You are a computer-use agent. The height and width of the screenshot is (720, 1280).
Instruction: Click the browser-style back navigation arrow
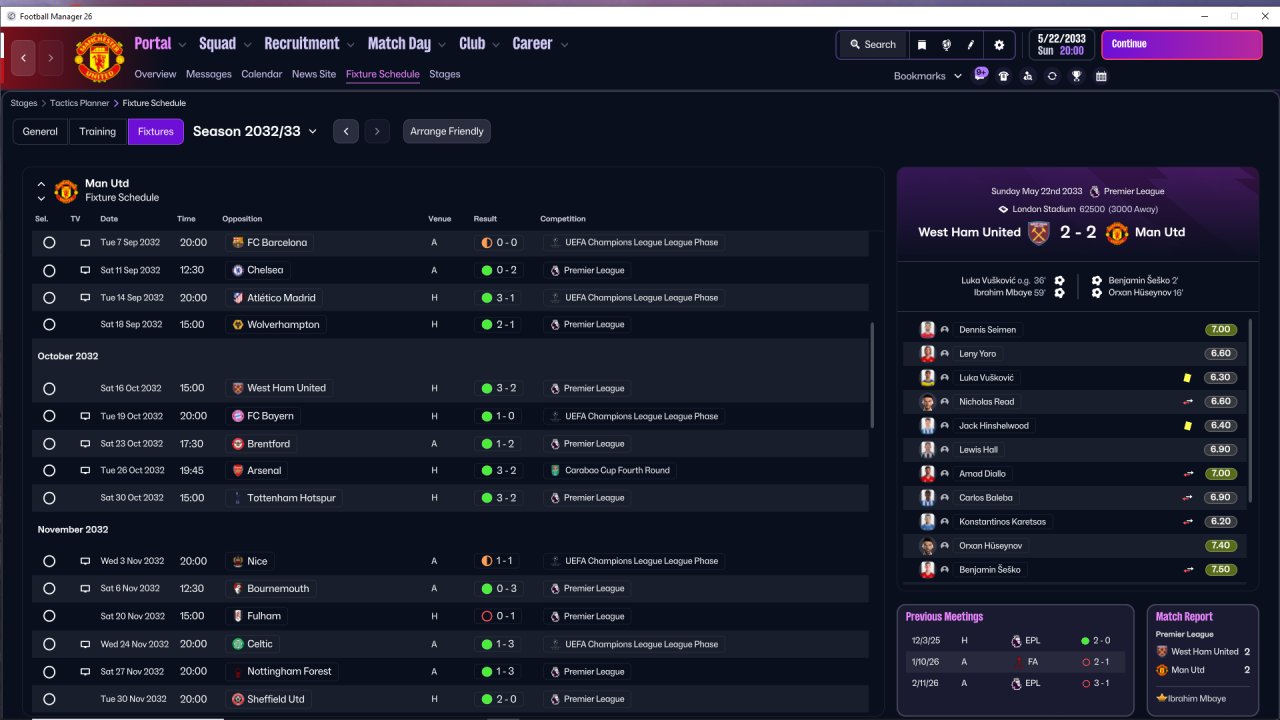pos(23,58)
